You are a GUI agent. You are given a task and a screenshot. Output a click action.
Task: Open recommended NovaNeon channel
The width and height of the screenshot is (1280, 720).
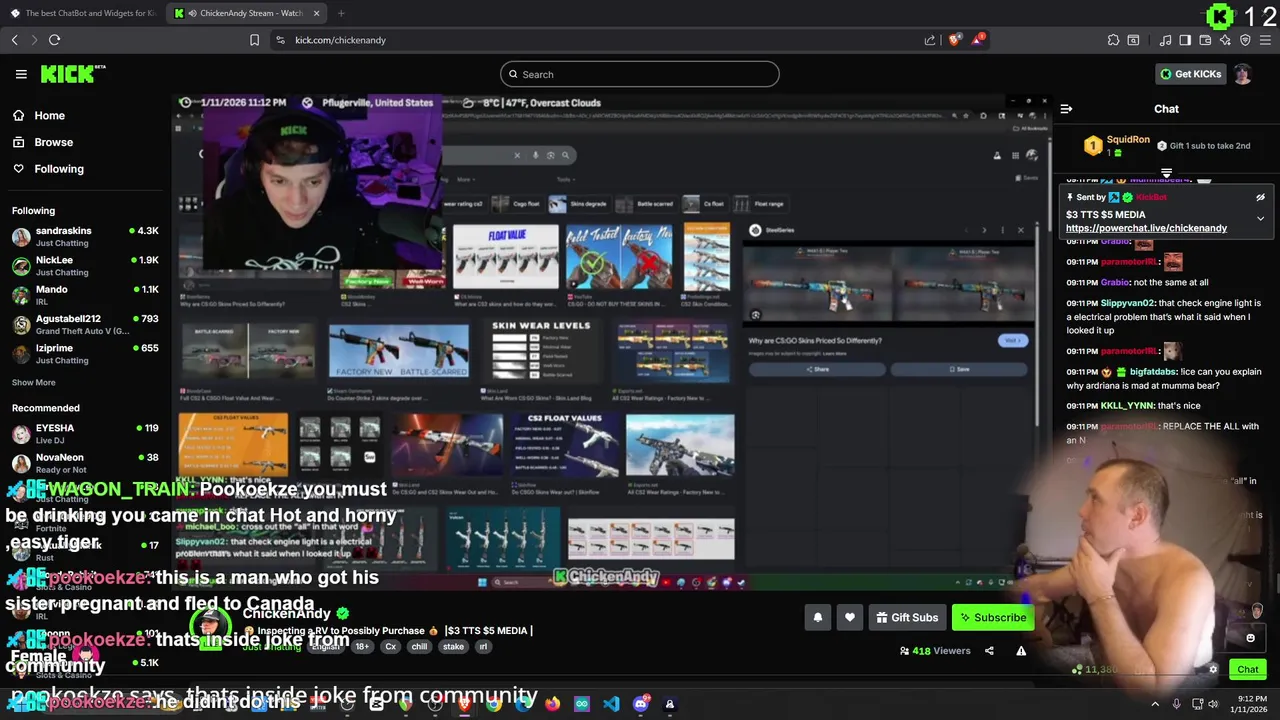click(85, 463)
